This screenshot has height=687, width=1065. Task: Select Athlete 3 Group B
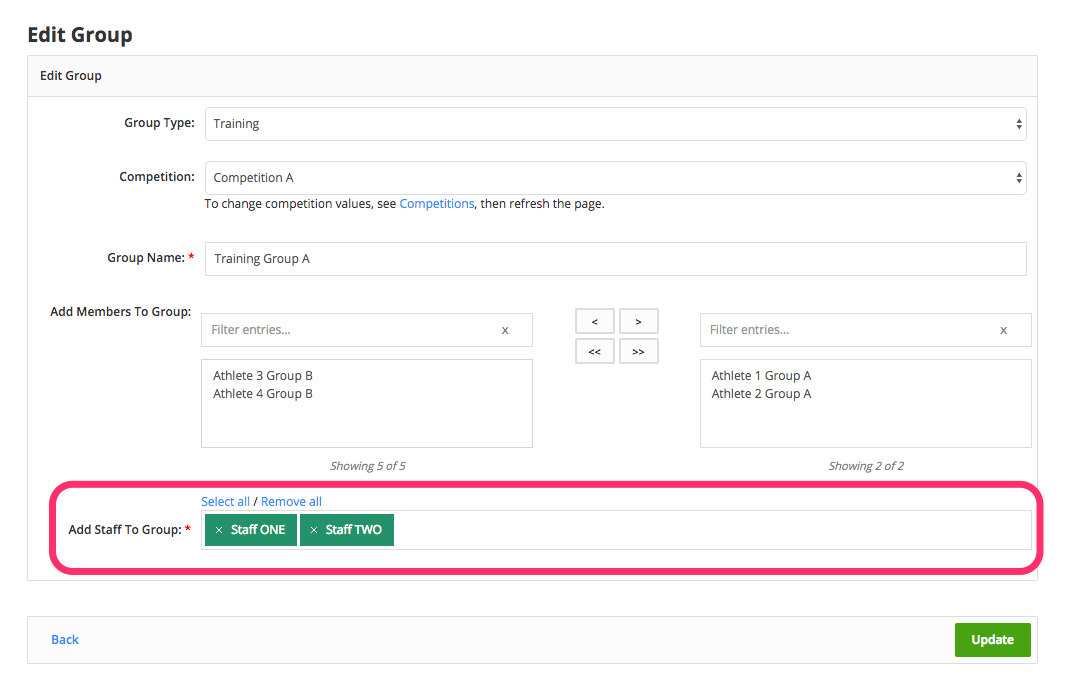pyautogui.click(x=263, y=376)
